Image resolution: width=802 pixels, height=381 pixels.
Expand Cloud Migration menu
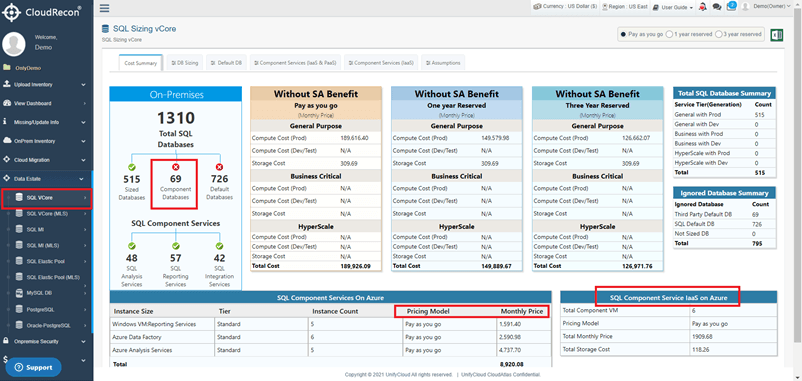coord(46,160)
